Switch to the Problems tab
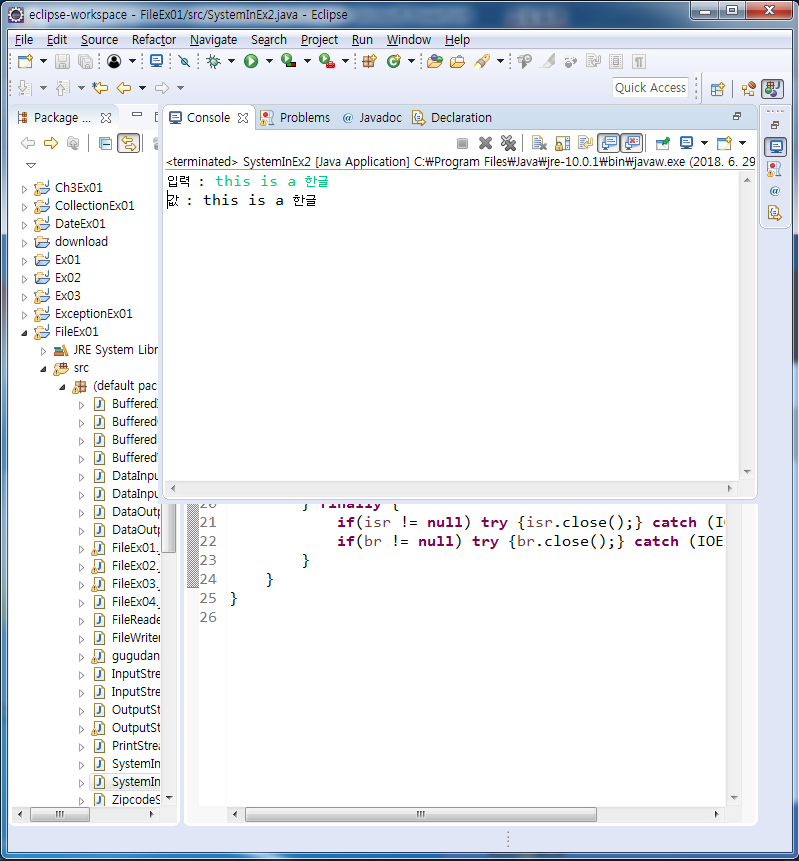 point(295,118)
